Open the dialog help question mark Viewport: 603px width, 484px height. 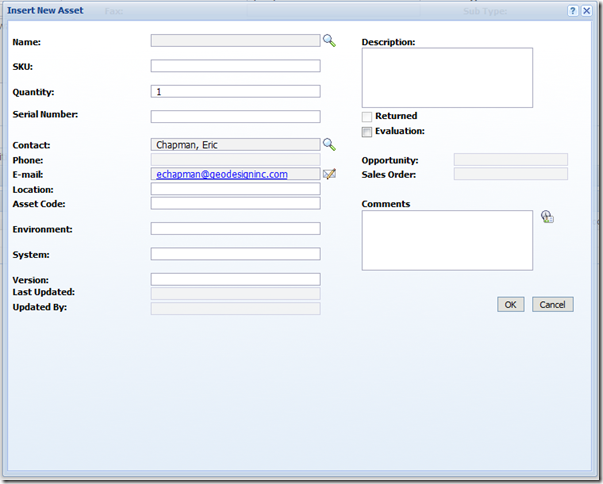tap(573, 10)
